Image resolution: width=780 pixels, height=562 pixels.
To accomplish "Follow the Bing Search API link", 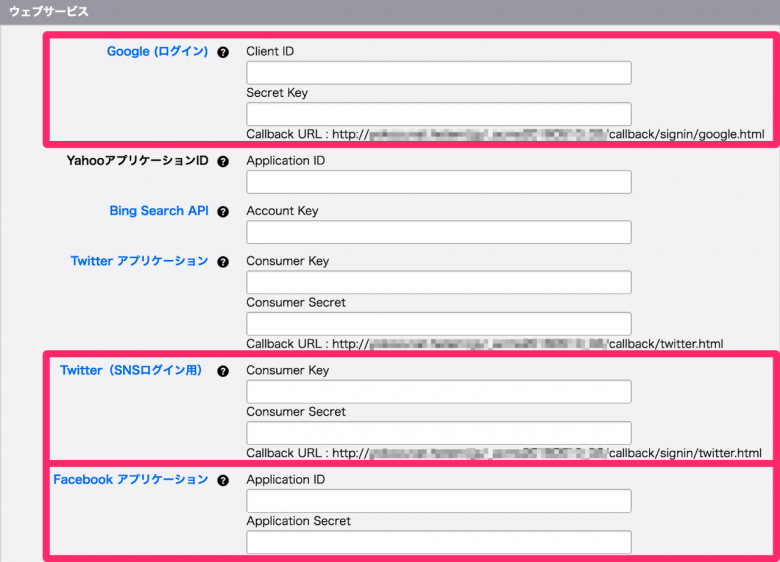I will [160, 211].
